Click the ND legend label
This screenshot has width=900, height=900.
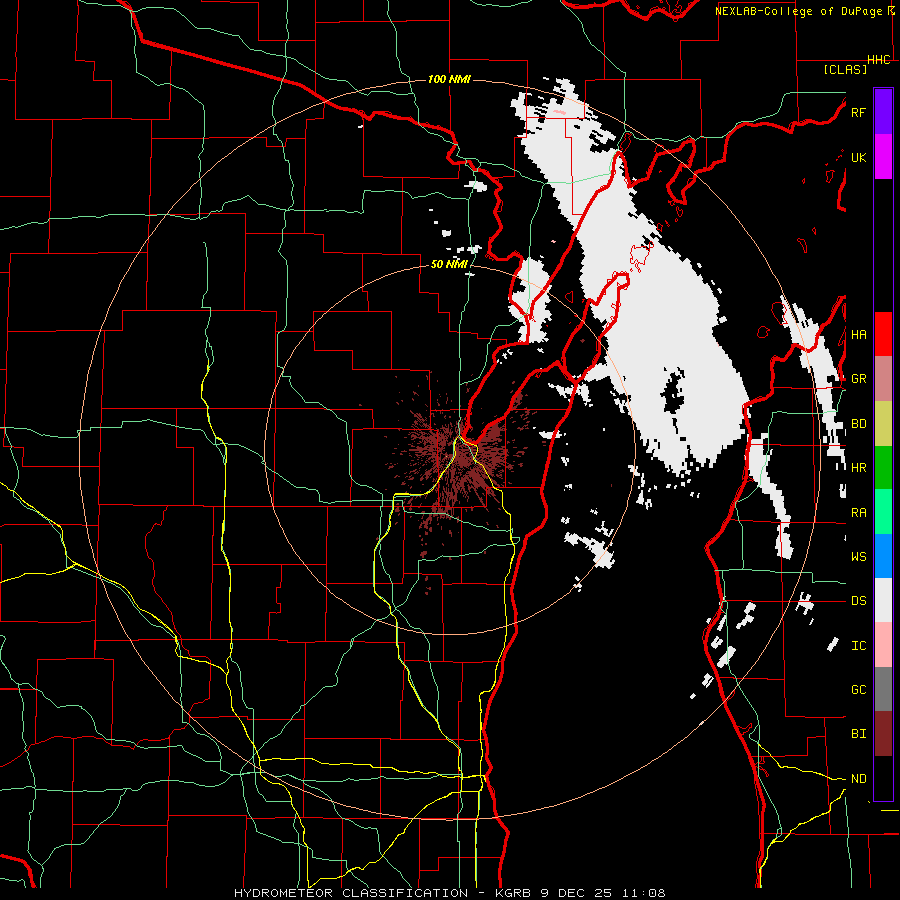pos(858,779)
